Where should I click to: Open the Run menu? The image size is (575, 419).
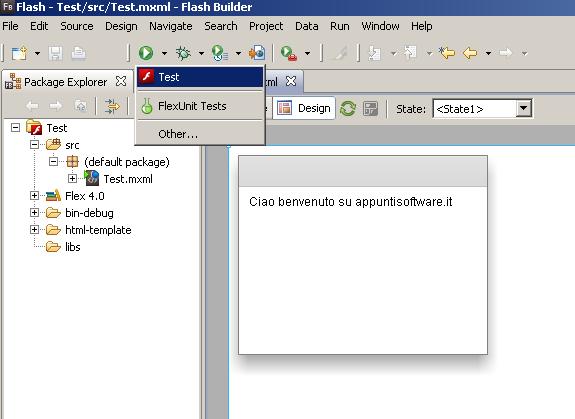coord(340,26)
